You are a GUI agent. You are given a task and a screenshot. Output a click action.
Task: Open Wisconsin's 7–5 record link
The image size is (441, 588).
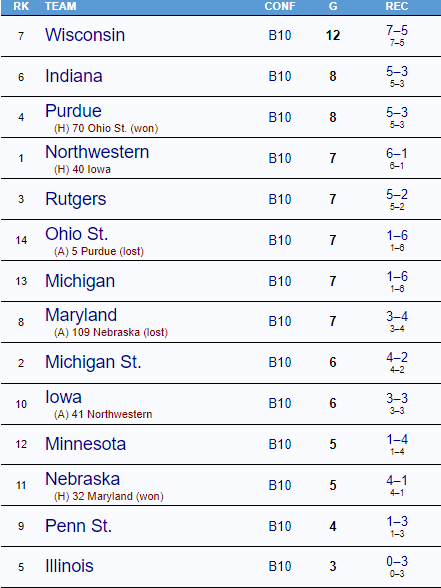[397, 30]
